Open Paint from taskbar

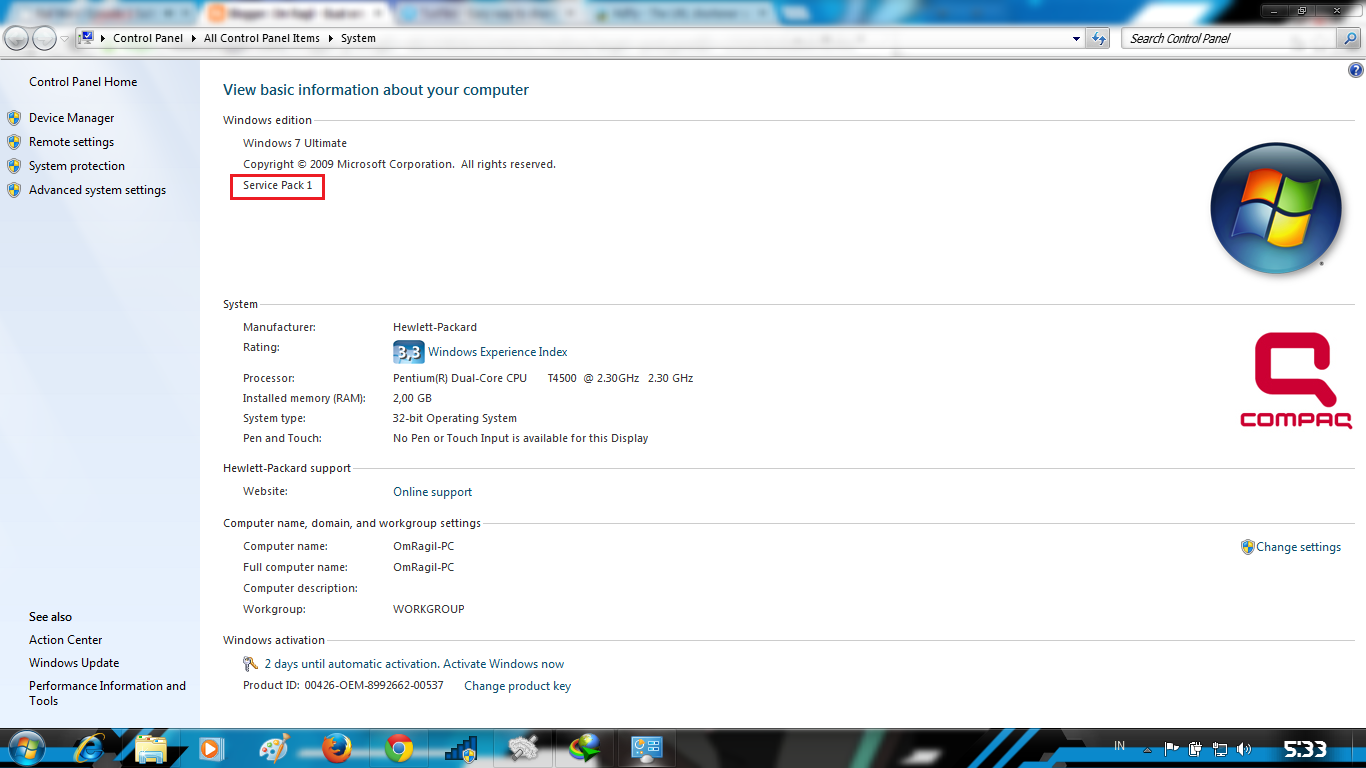coord(273,748)
